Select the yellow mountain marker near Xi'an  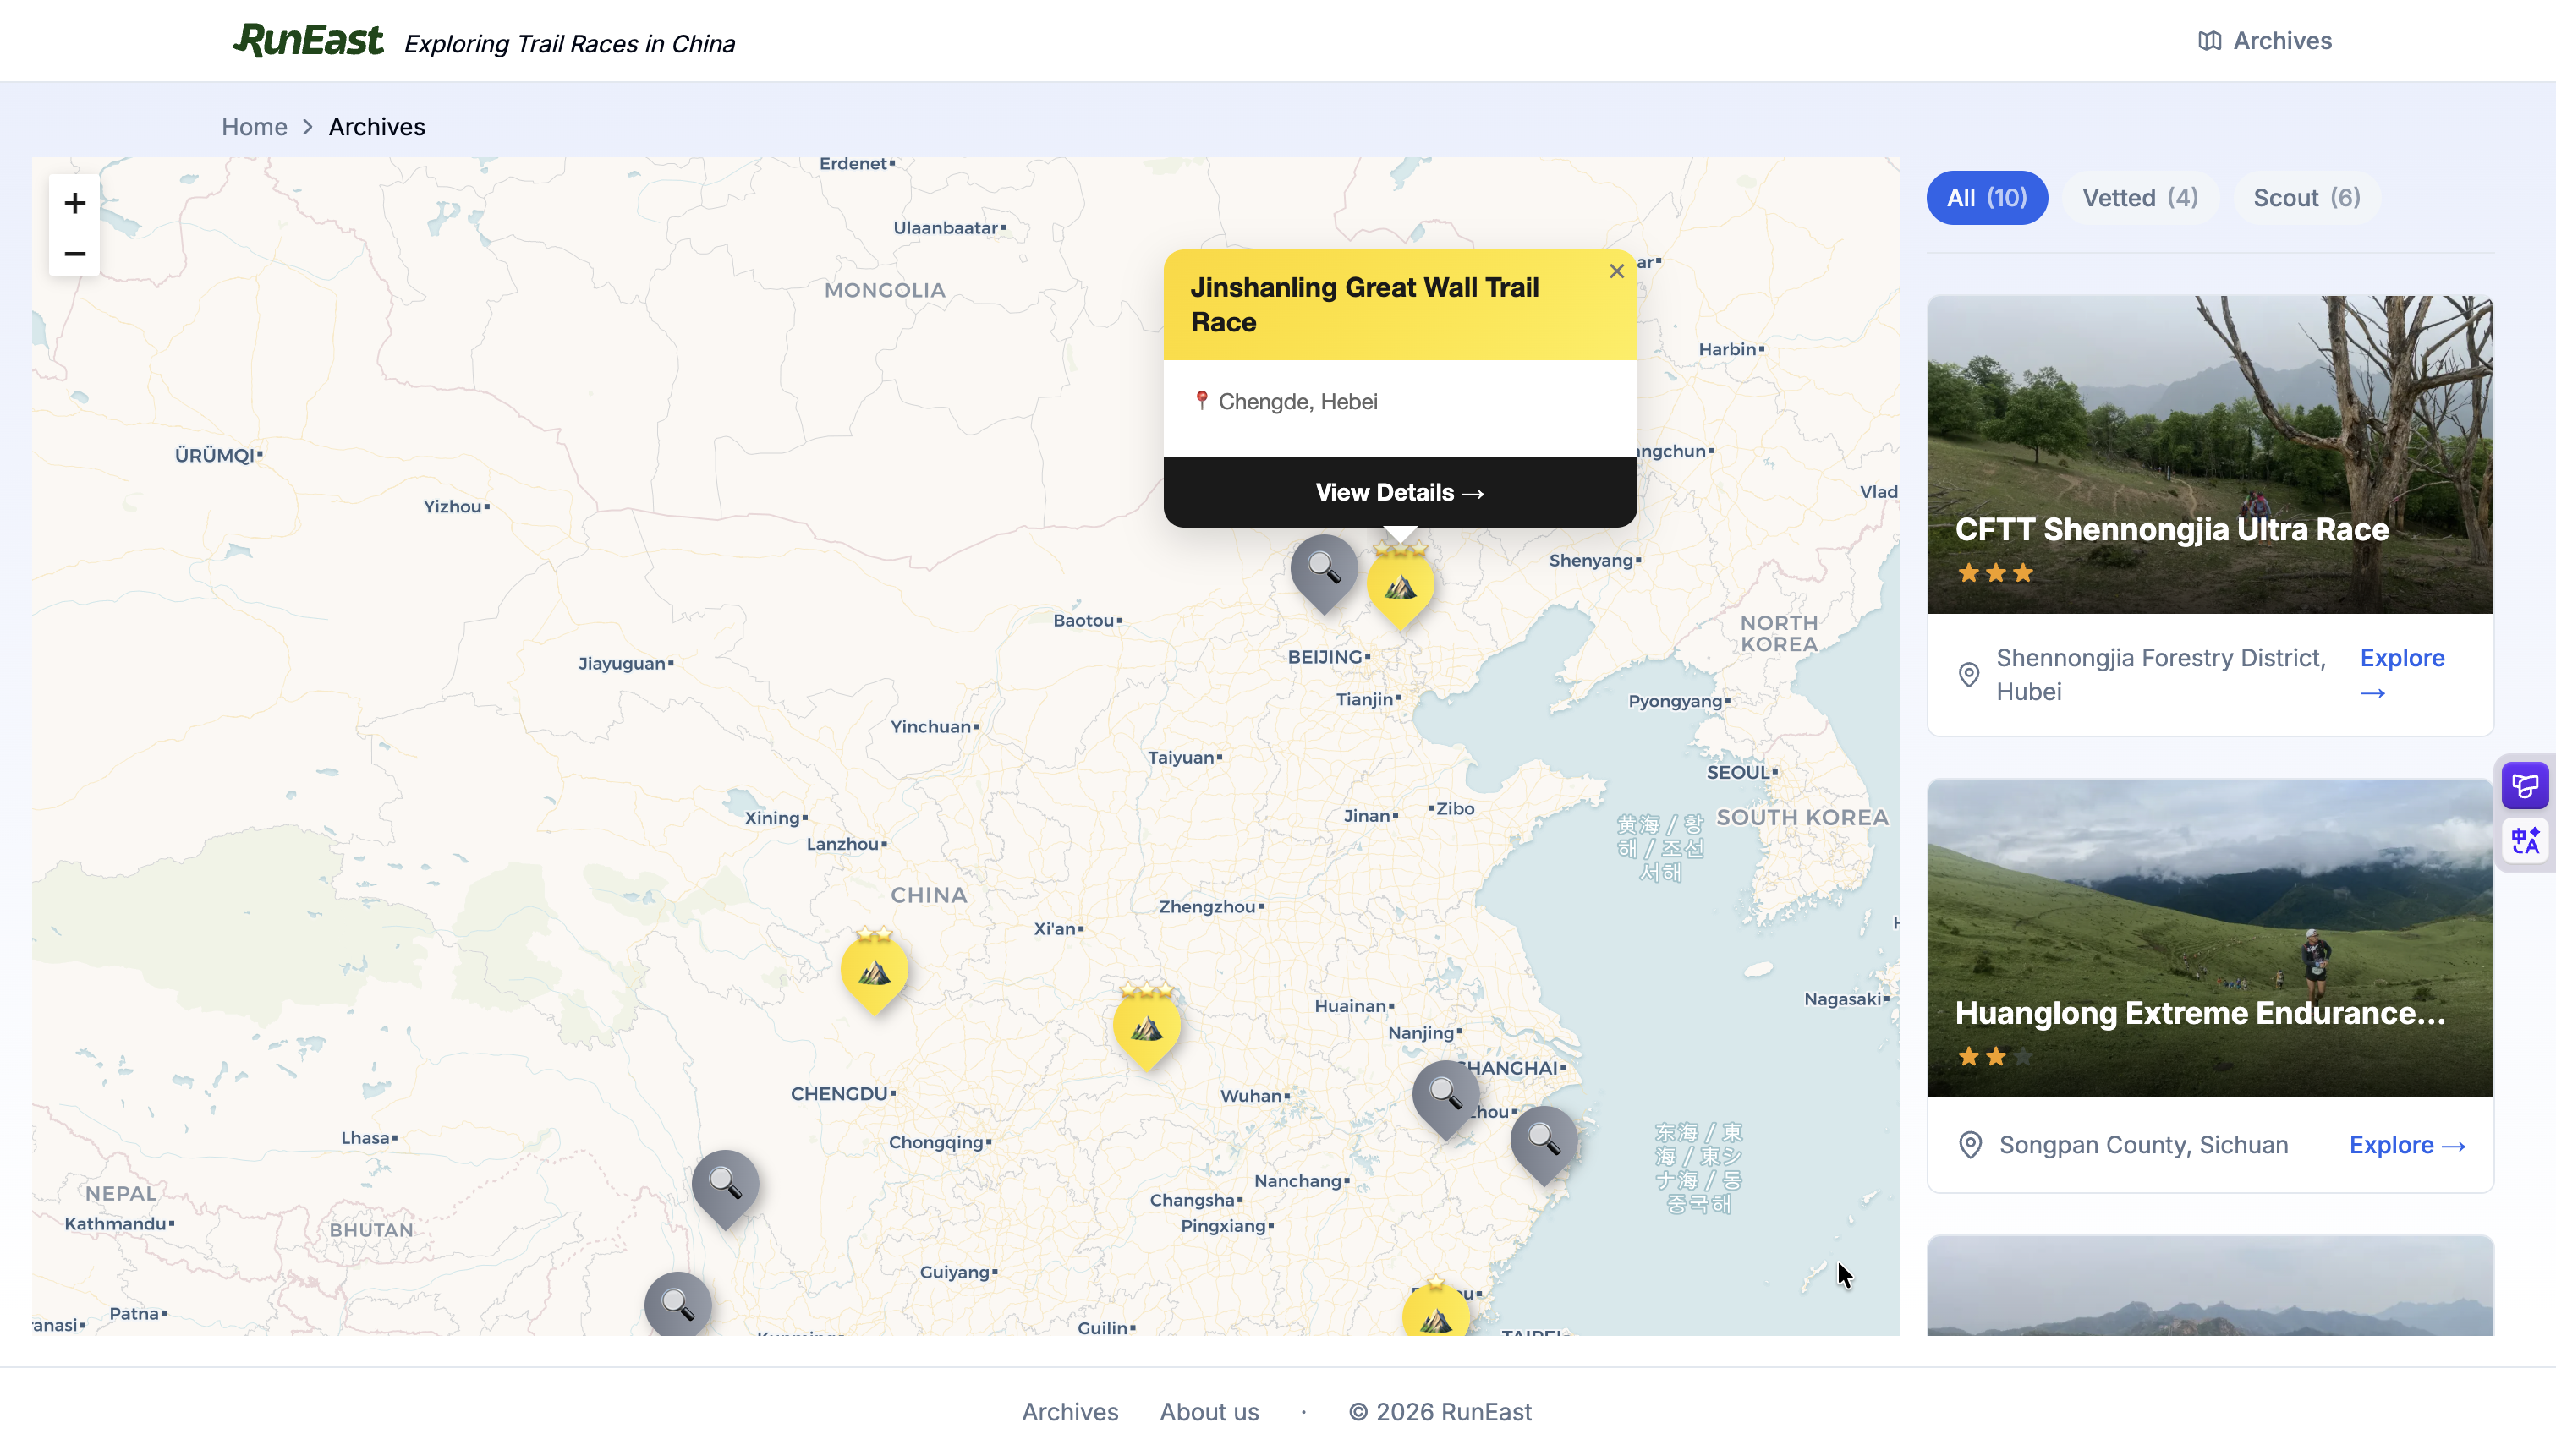1146,1027
